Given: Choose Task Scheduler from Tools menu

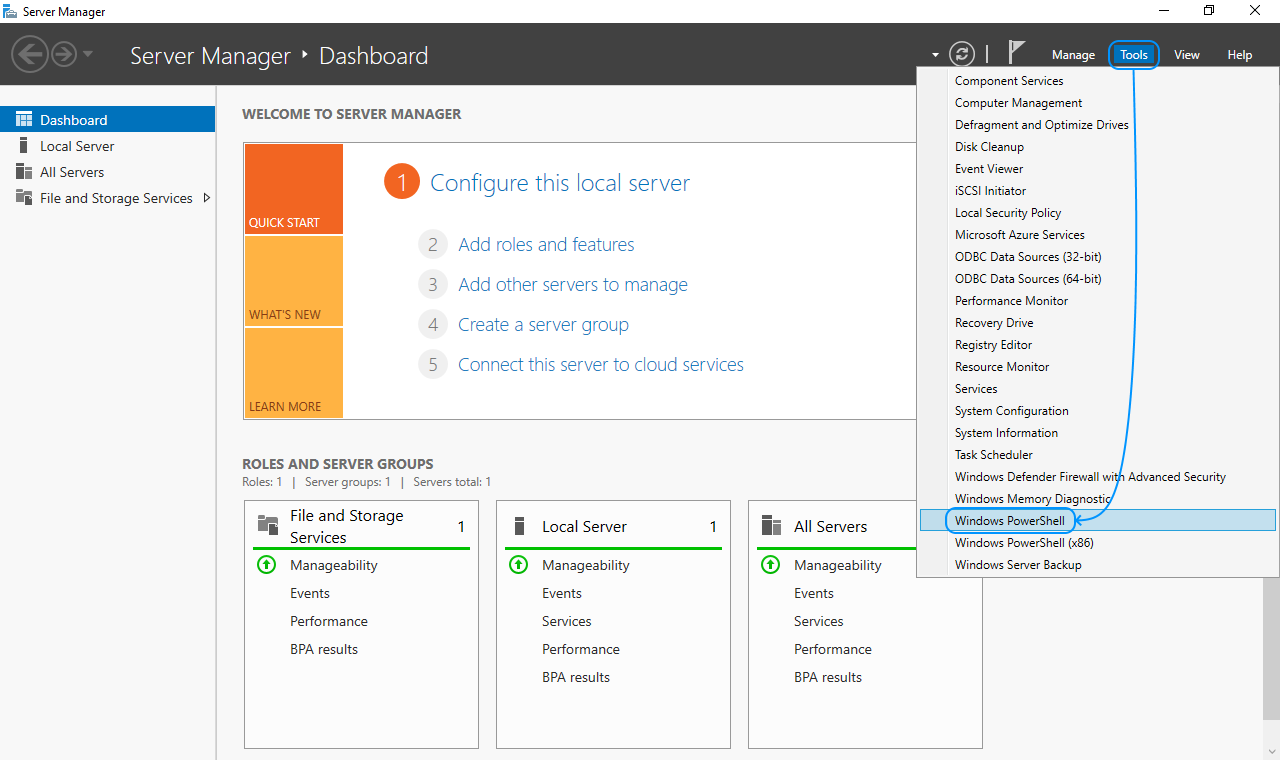Looking at the screenshot, I should (1098, 455).
